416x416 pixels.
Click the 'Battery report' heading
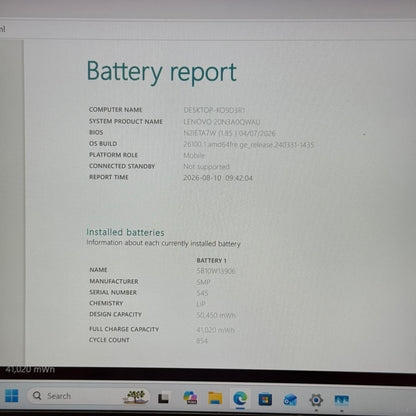tap(162, 72)
